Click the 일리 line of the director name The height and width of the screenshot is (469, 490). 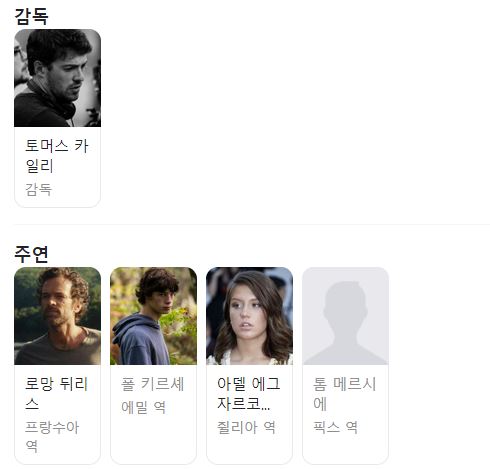[39, 166]
